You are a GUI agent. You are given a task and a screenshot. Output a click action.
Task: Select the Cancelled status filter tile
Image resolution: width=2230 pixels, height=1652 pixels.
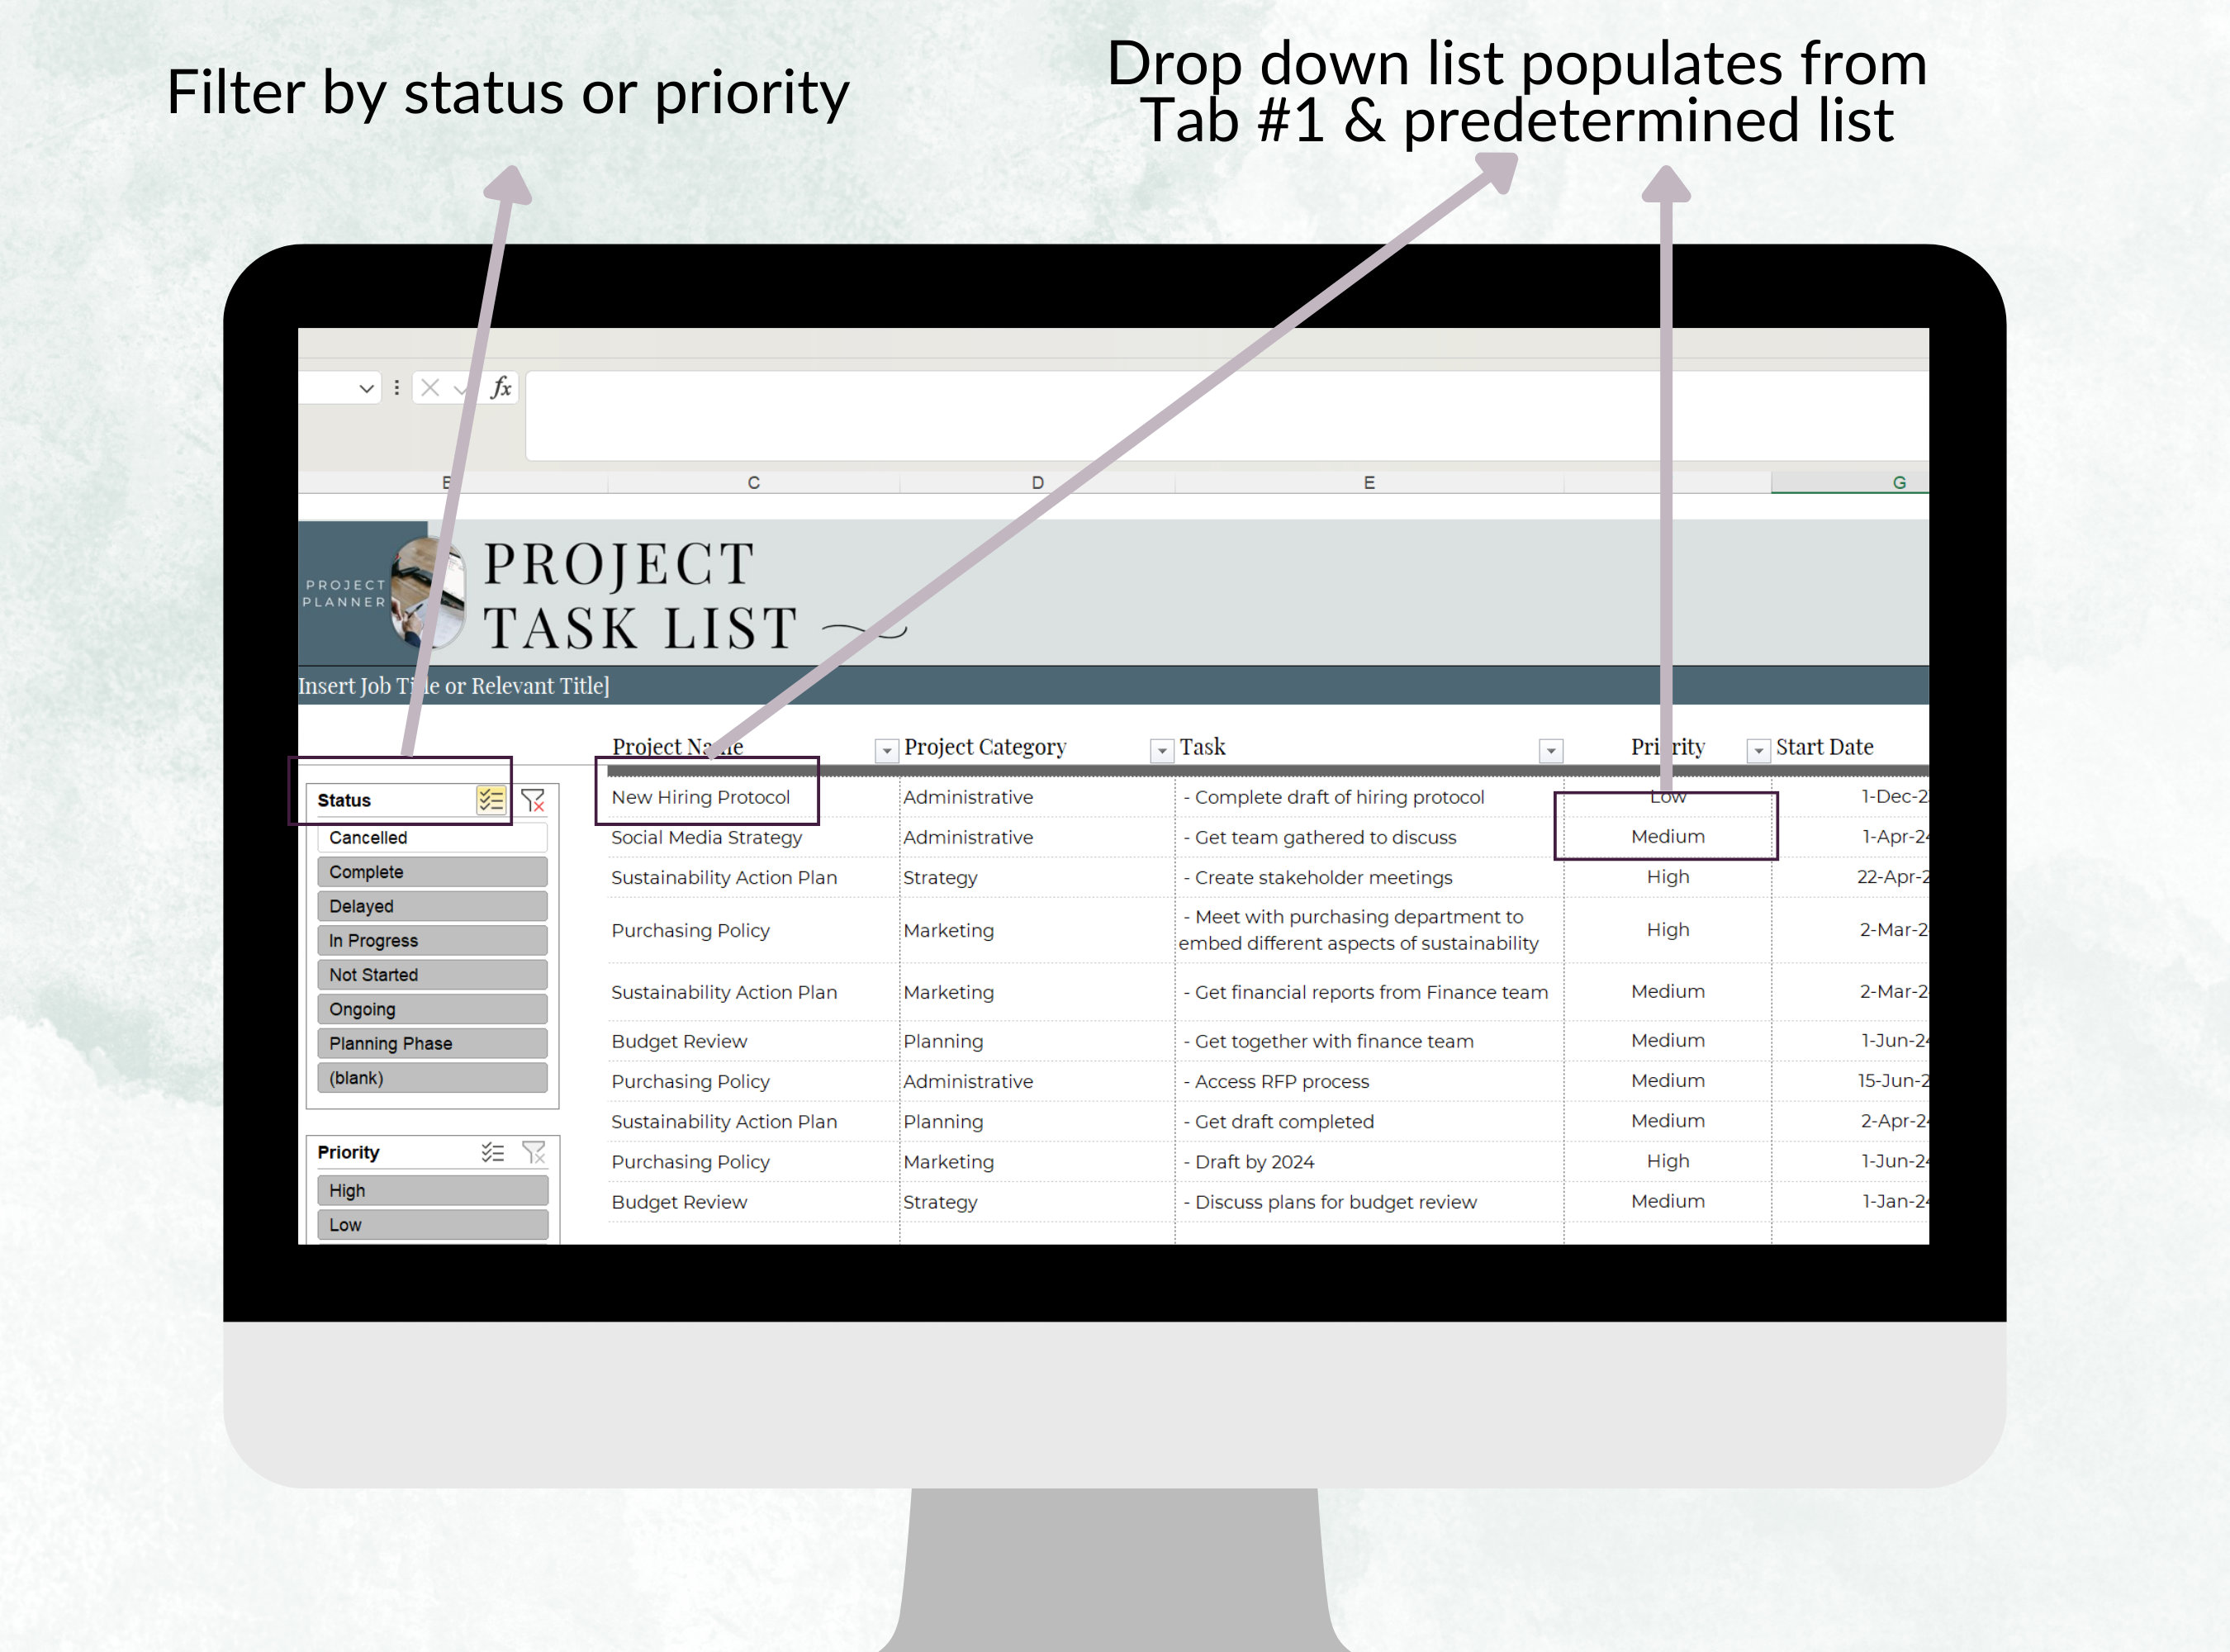(432, 838)
